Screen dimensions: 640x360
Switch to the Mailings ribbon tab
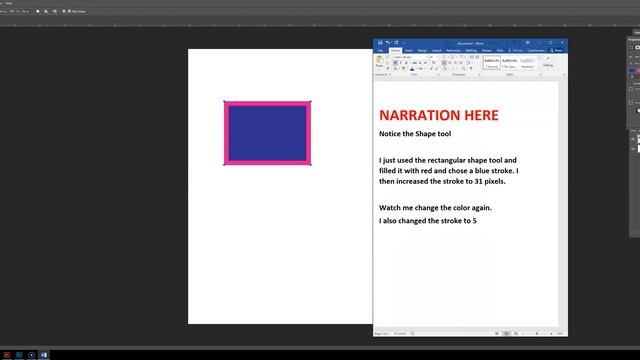pos(471,51)
